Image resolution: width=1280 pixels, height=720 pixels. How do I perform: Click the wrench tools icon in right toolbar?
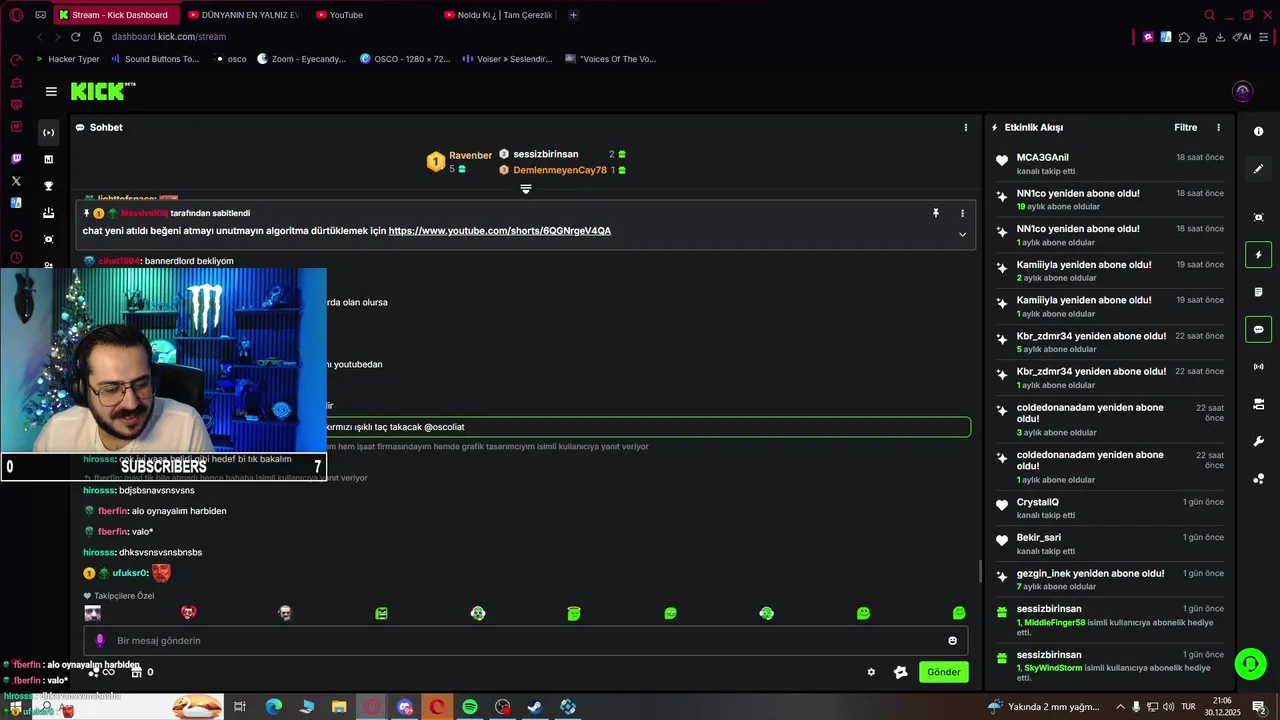[1258, 441]
